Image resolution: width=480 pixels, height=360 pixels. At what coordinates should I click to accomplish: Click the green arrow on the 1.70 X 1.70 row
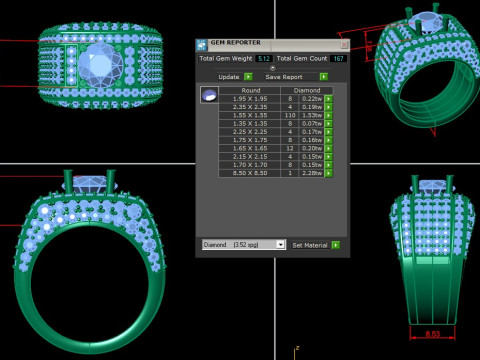(x=328, y=165)
